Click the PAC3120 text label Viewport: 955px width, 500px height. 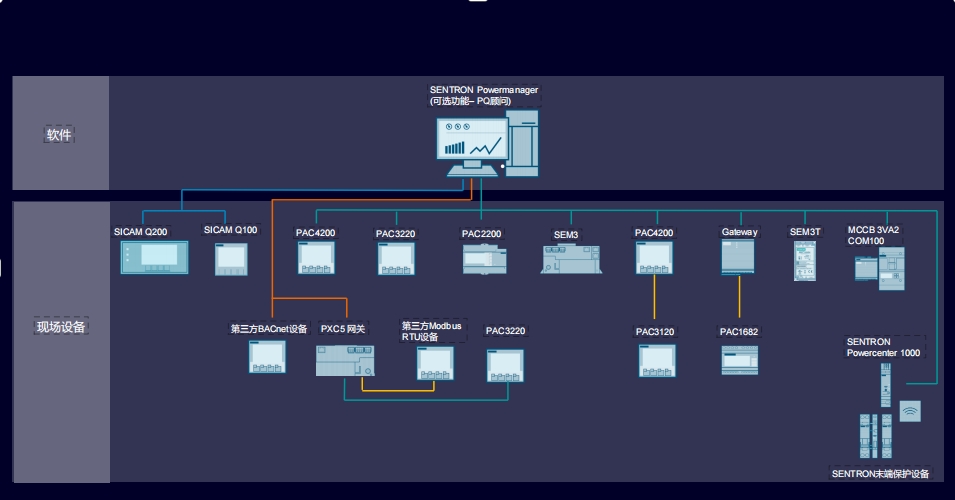[655, 332]
